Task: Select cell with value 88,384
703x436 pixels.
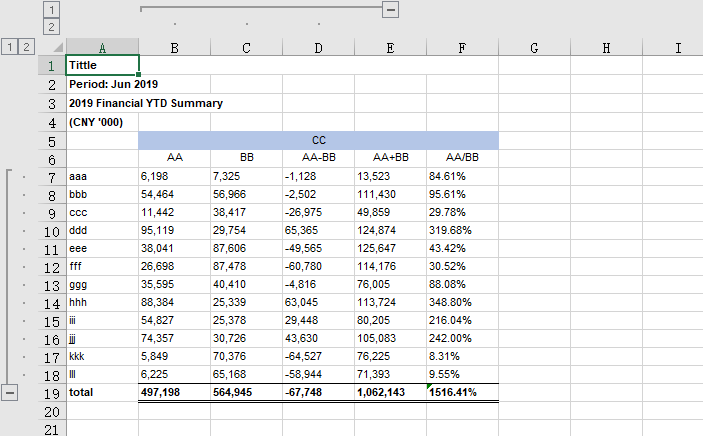Action: click(x=174, y=303)
